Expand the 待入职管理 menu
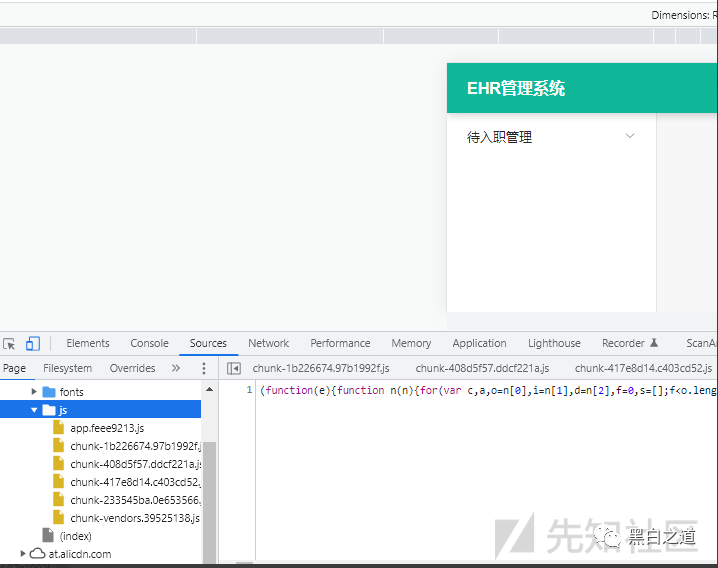This screenshot has height=568, width=718. click(x=551, y=137)
